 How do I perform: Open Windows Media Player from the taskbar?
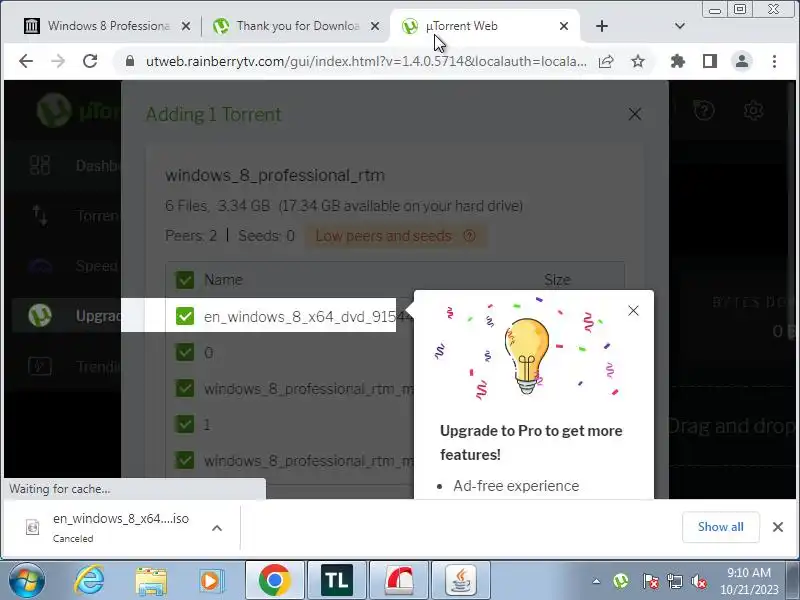click(x=210, y=581)
